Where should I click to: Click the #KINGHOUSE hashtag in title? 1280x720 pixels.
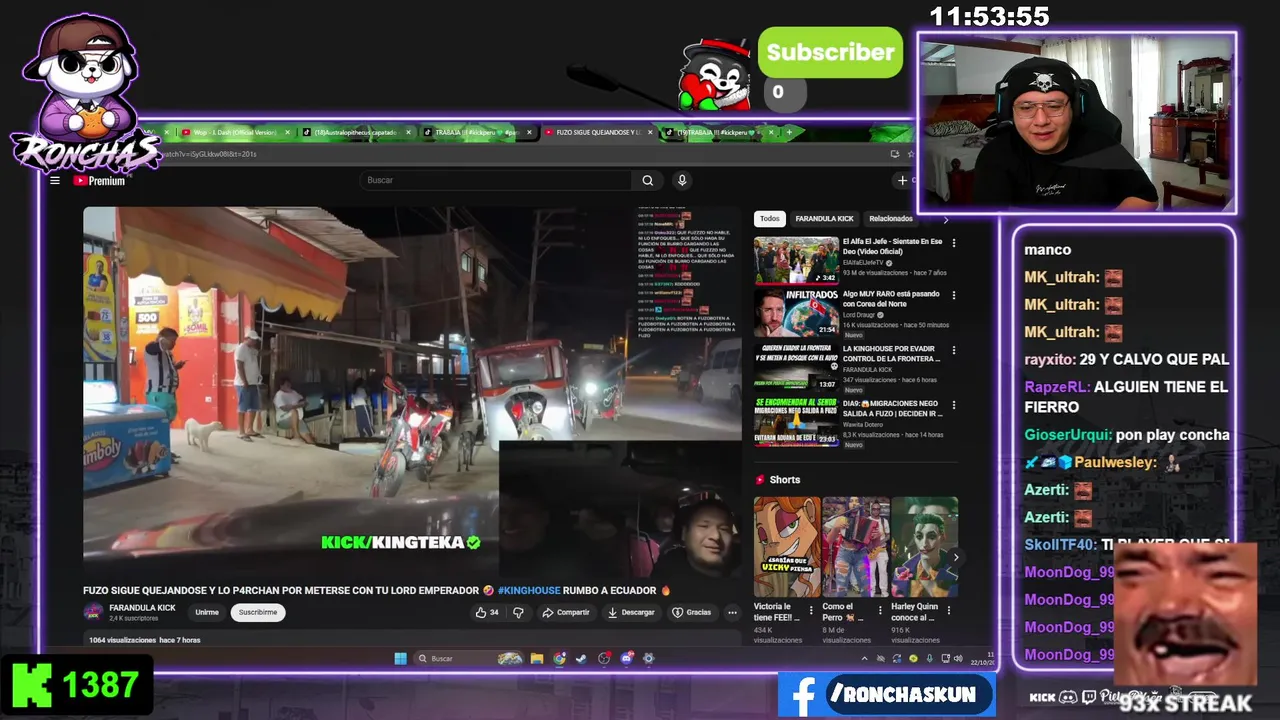point(529,590)
